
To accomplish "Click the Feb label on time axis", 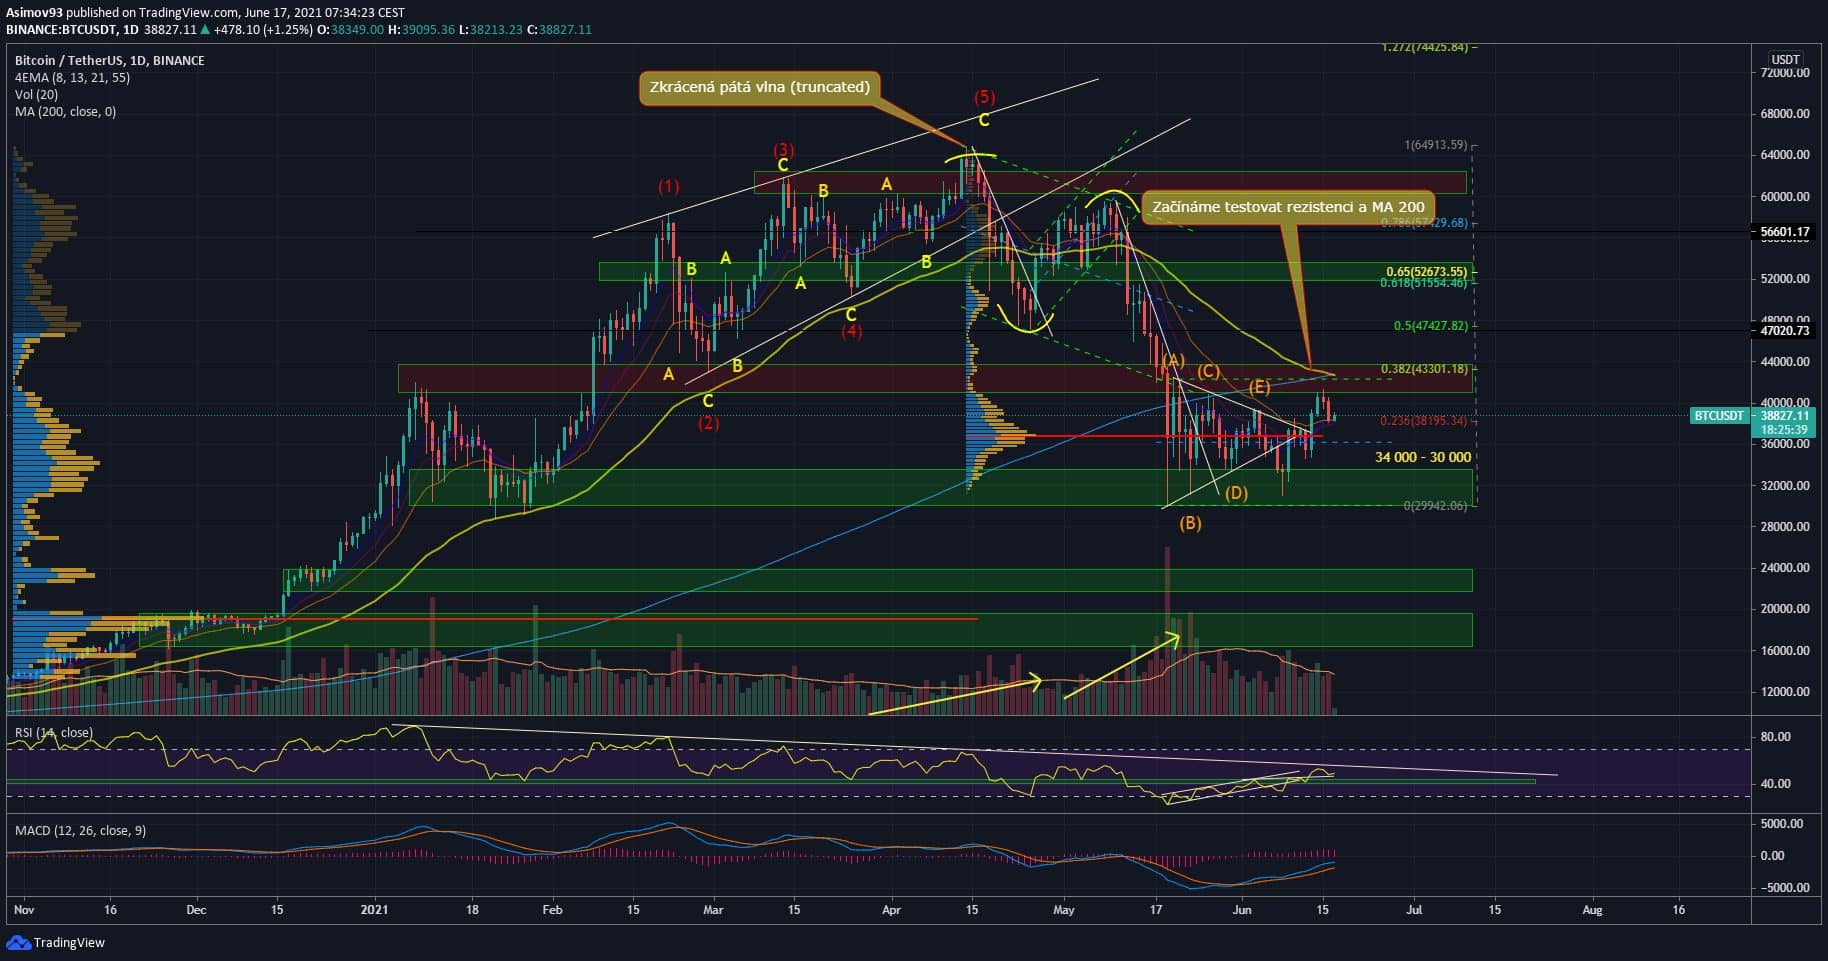I will 552,910.
